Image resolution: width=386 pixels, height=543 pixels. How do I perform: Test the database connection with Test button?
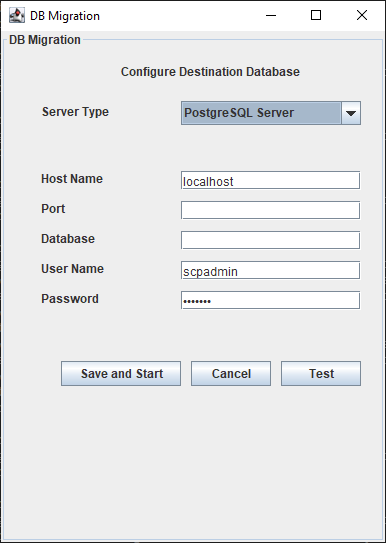click(x=321, y=374)
